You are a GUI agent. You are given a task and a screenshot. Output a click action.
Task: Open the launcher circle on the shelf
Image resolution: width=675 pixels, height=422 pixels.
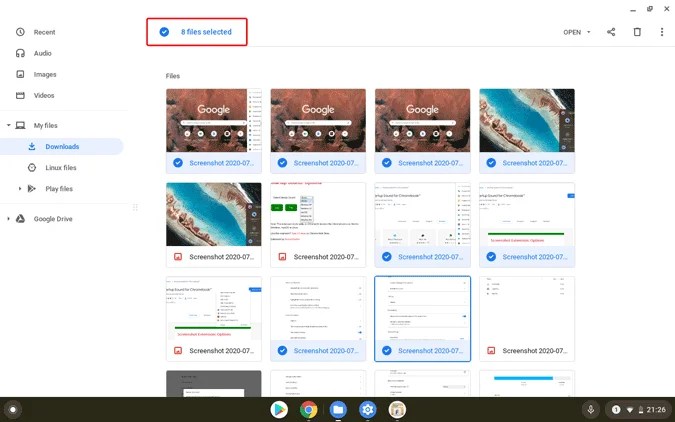[12, 410]
